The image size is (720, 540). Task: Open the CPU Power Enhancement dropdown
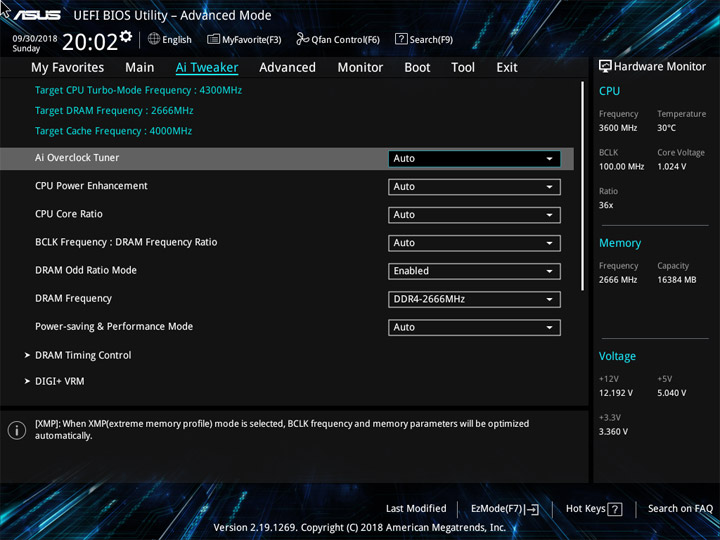click(x=474, y=187)
